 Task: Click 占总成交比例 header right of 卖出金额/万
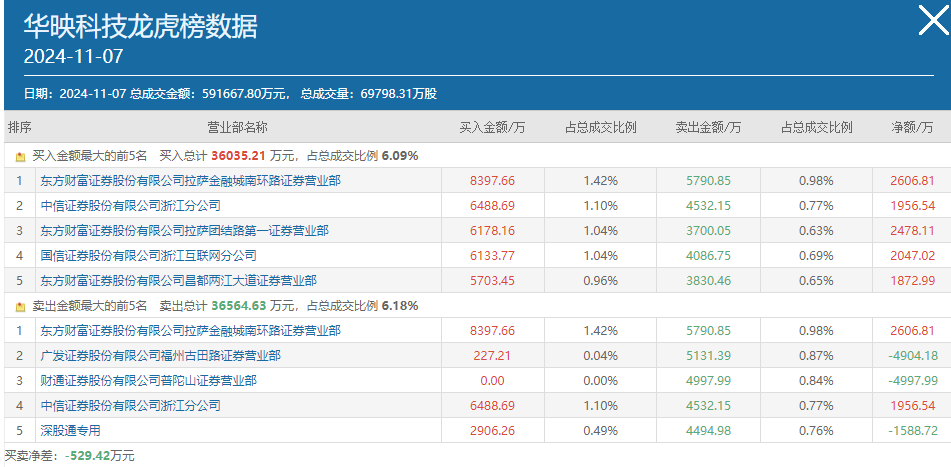(x=816, y=127)
